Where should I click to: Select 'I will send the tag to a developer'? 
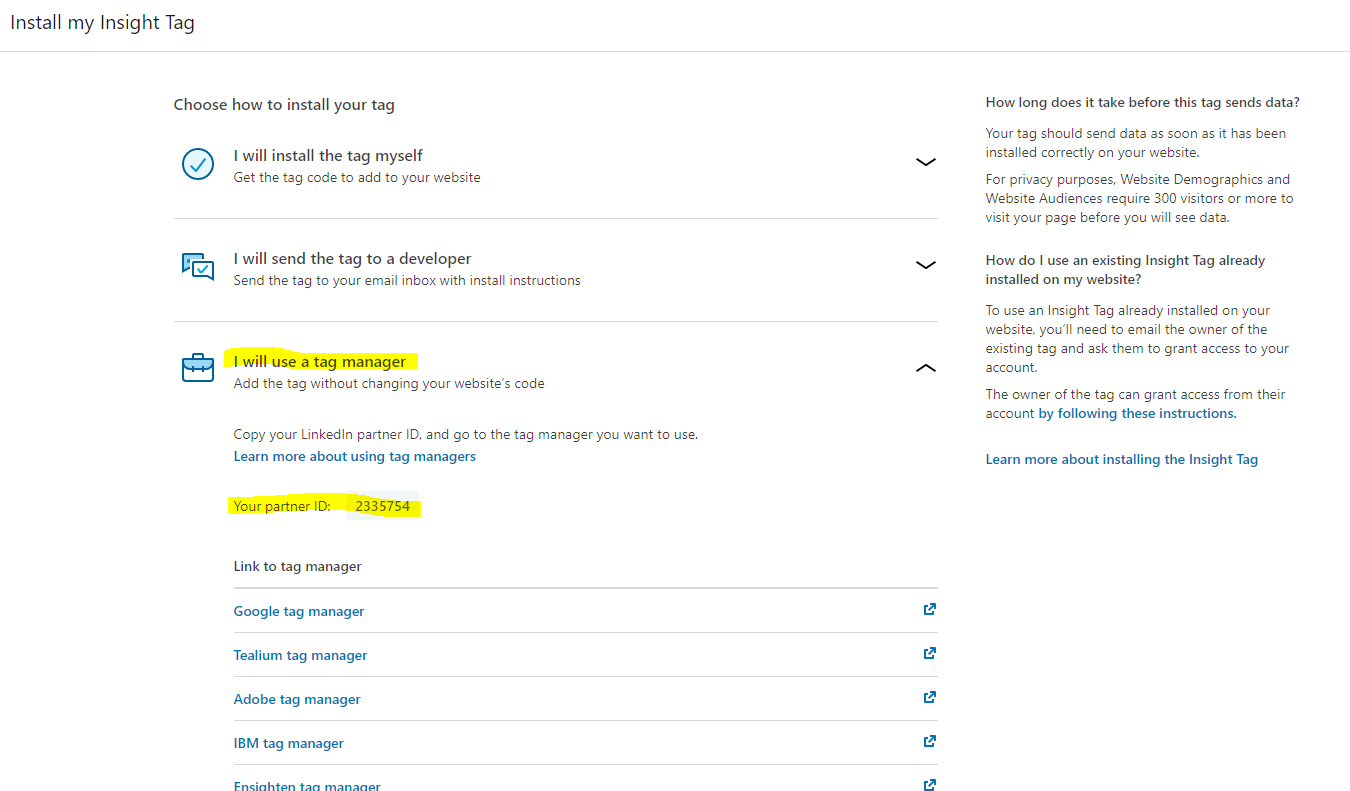[x=352, y=259]
